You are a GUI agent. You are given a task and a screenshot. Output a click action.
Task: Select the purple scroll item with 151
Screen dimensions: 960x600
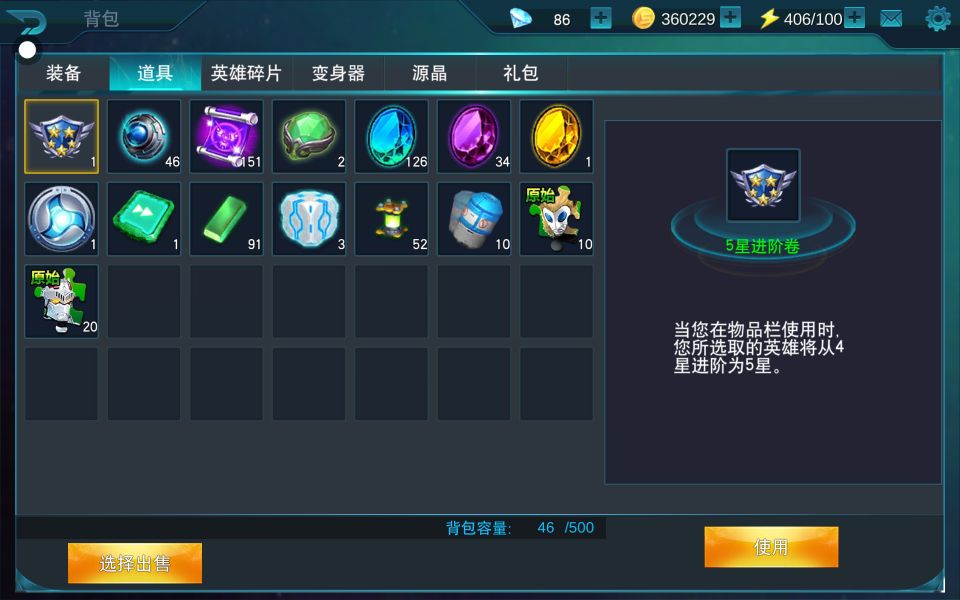[227, 137]
